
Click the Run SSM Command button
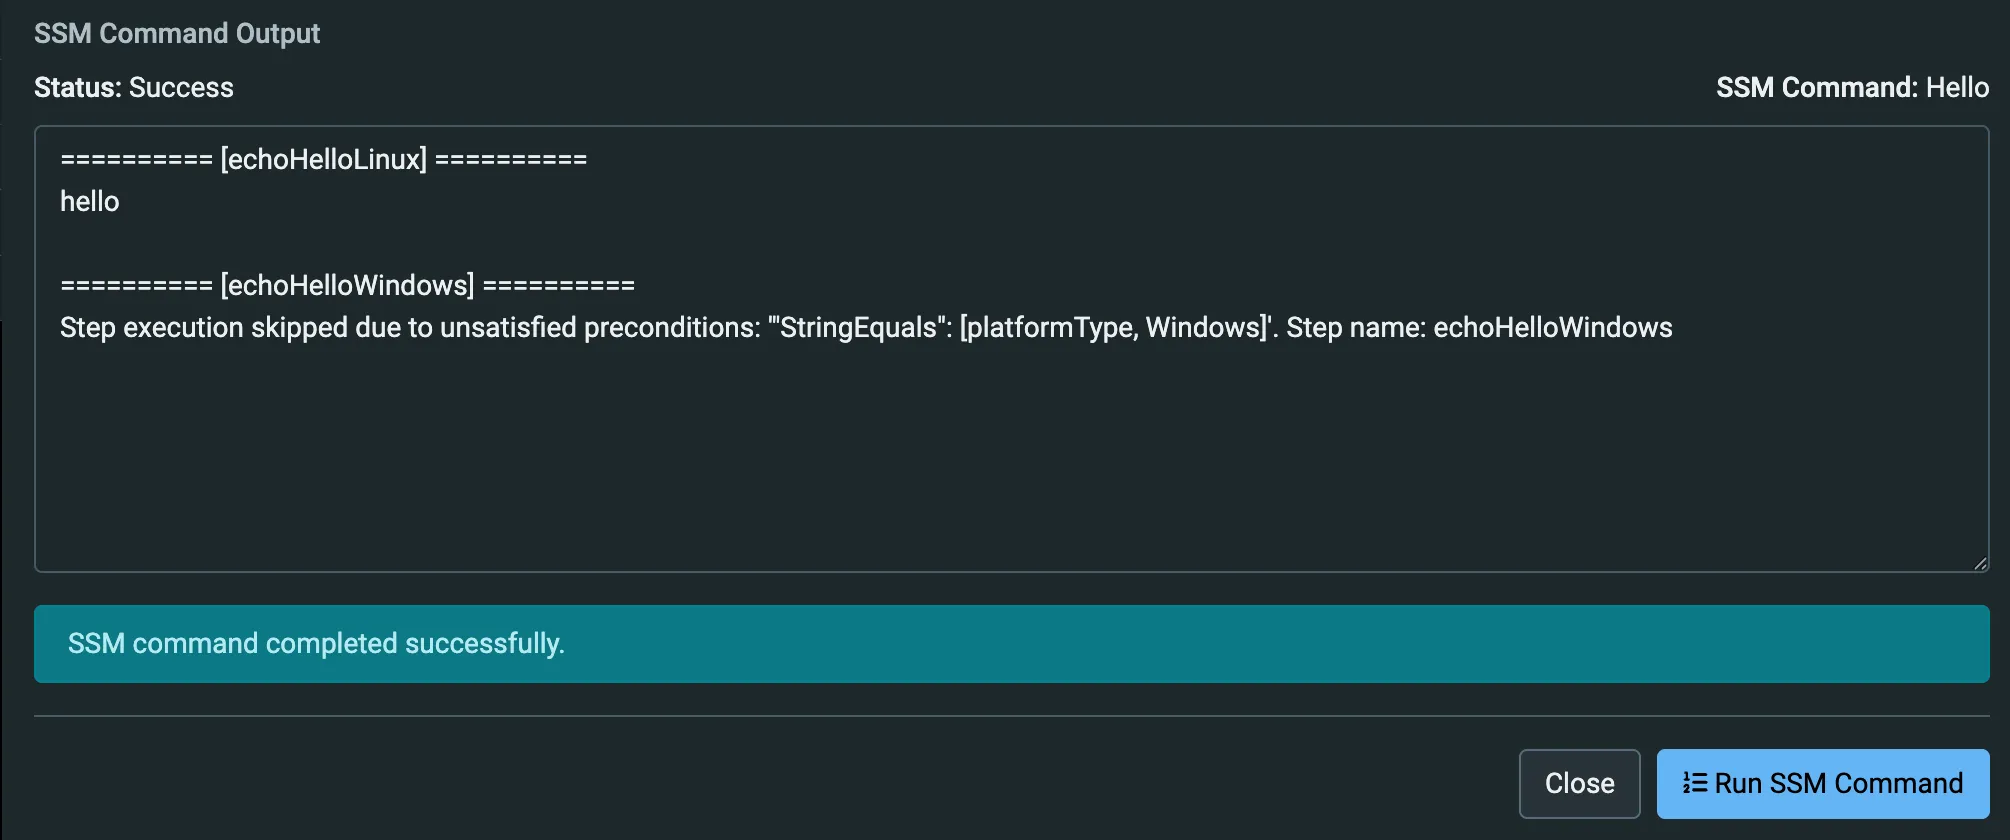point(1822,783)
